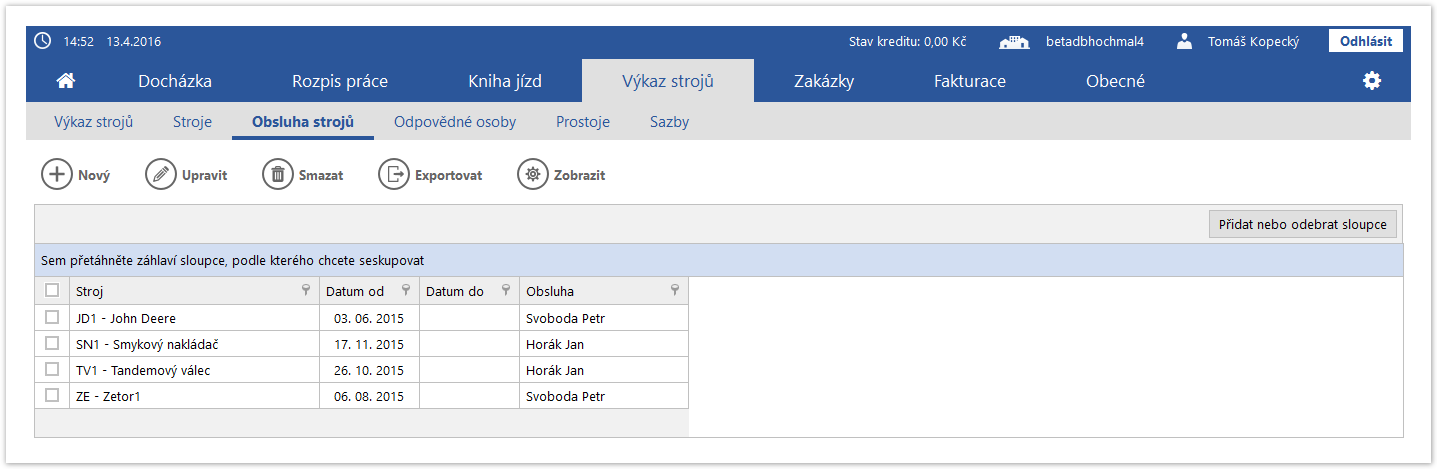Image resolution: width=1437 pixels, height=469 pixels.
Task: Open the Rozpis práce main menu
Action: (x=340, y=81)
